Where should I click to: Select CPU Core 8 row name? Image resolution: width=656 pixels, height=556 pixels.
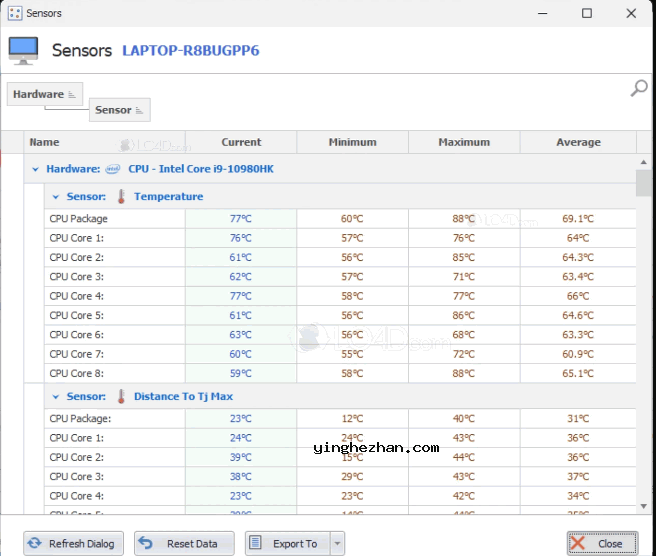click(77, 373)
